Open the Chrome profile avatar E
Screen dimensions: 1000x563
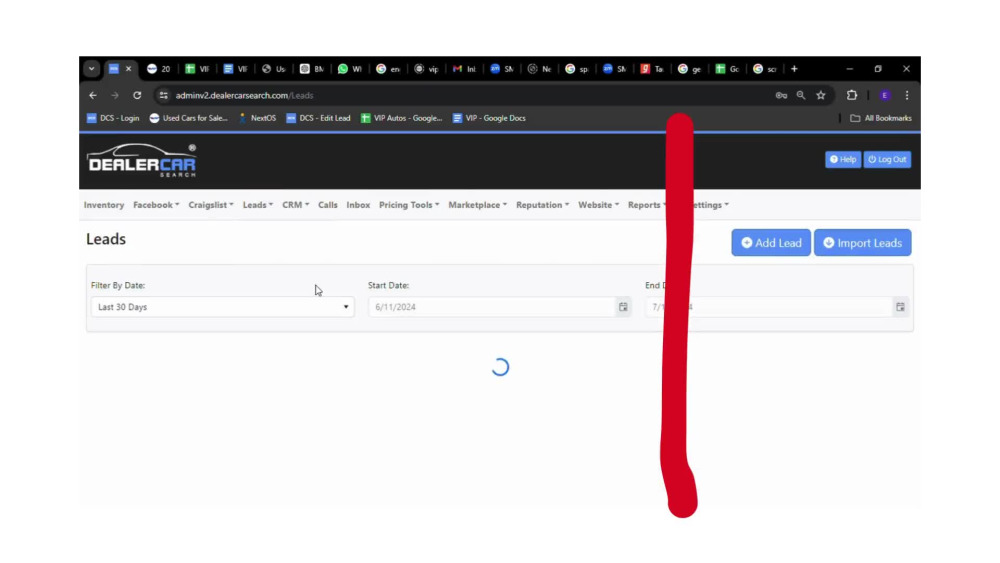(885, 96)
